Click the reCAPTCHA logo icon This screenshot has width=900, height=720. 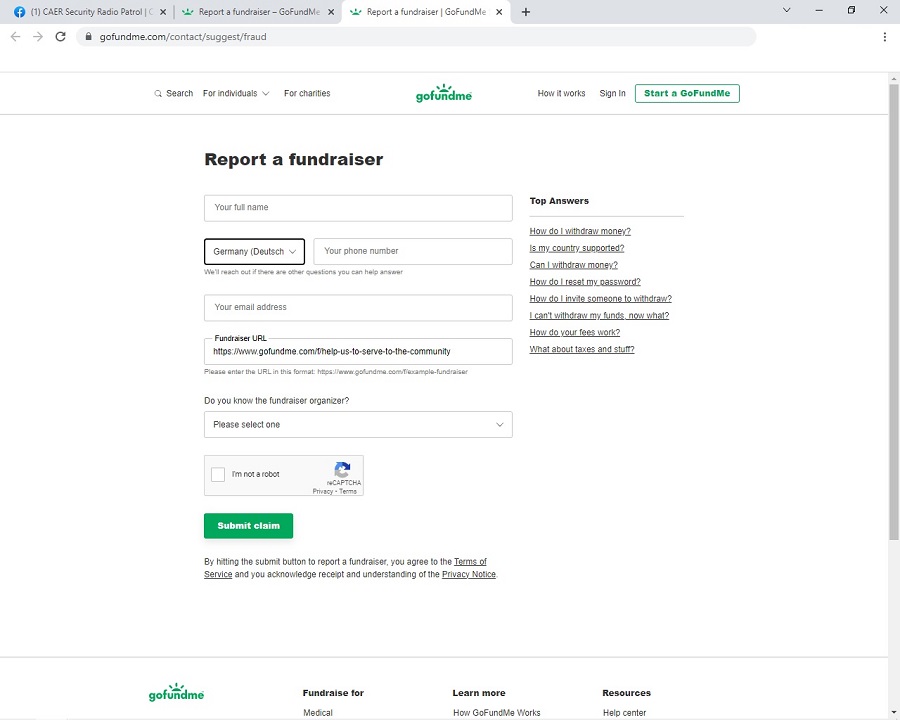(x=343, y=470)
